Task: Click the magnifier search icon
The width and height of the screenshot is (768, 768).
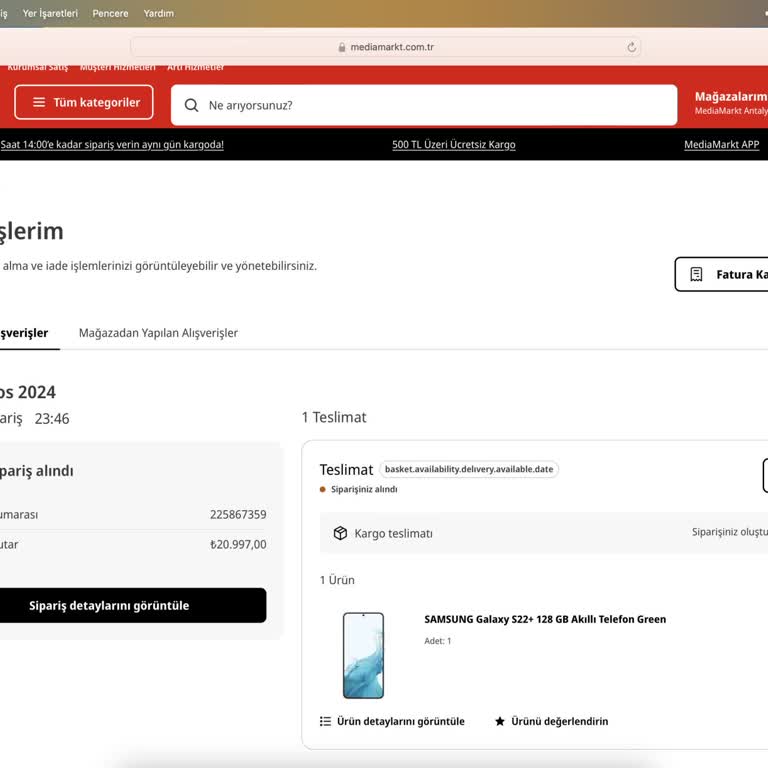Action: coord(192,105)
